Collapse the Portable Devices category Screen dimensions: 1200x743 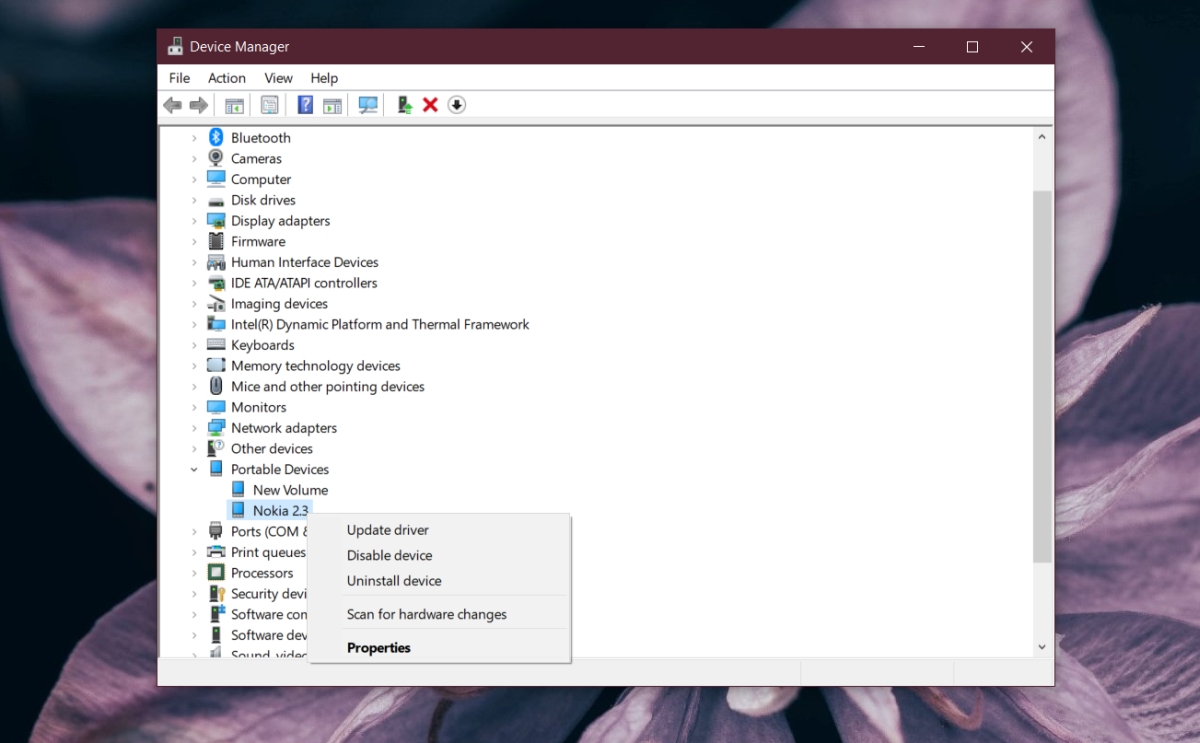(194, 468)
